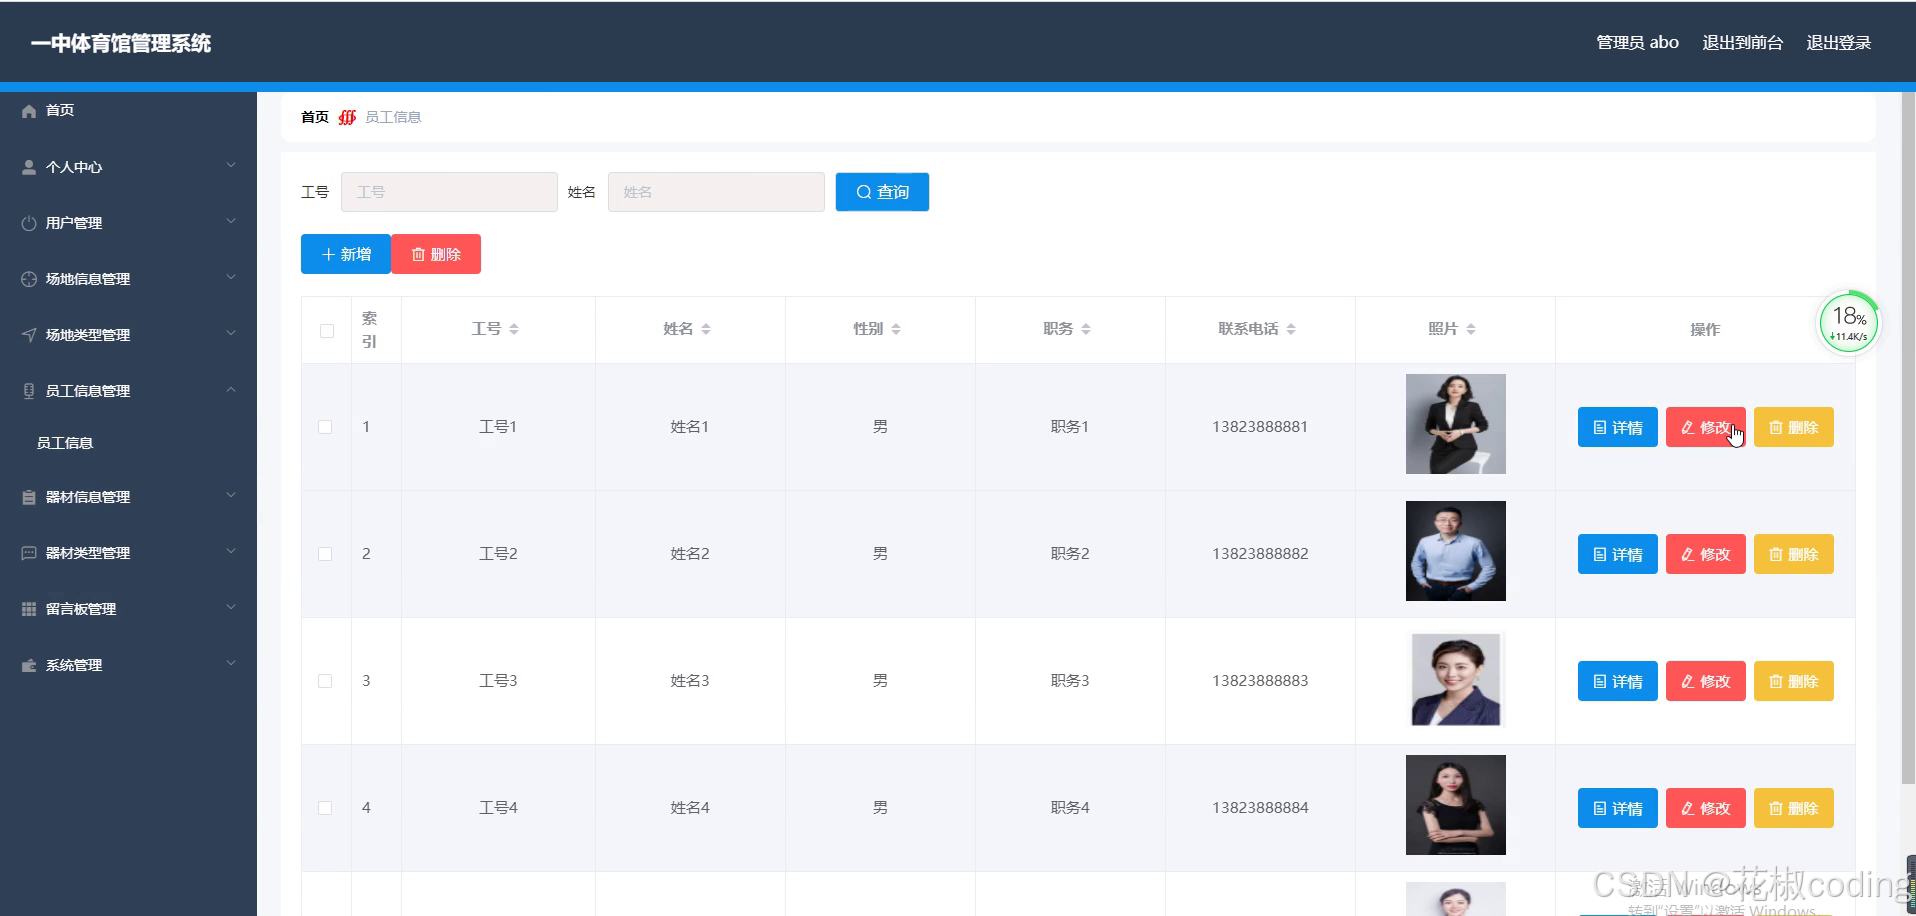Open 详情 for 工号2 row
This screenshot has width=1916, height=916.
[x=1618, y=554]
